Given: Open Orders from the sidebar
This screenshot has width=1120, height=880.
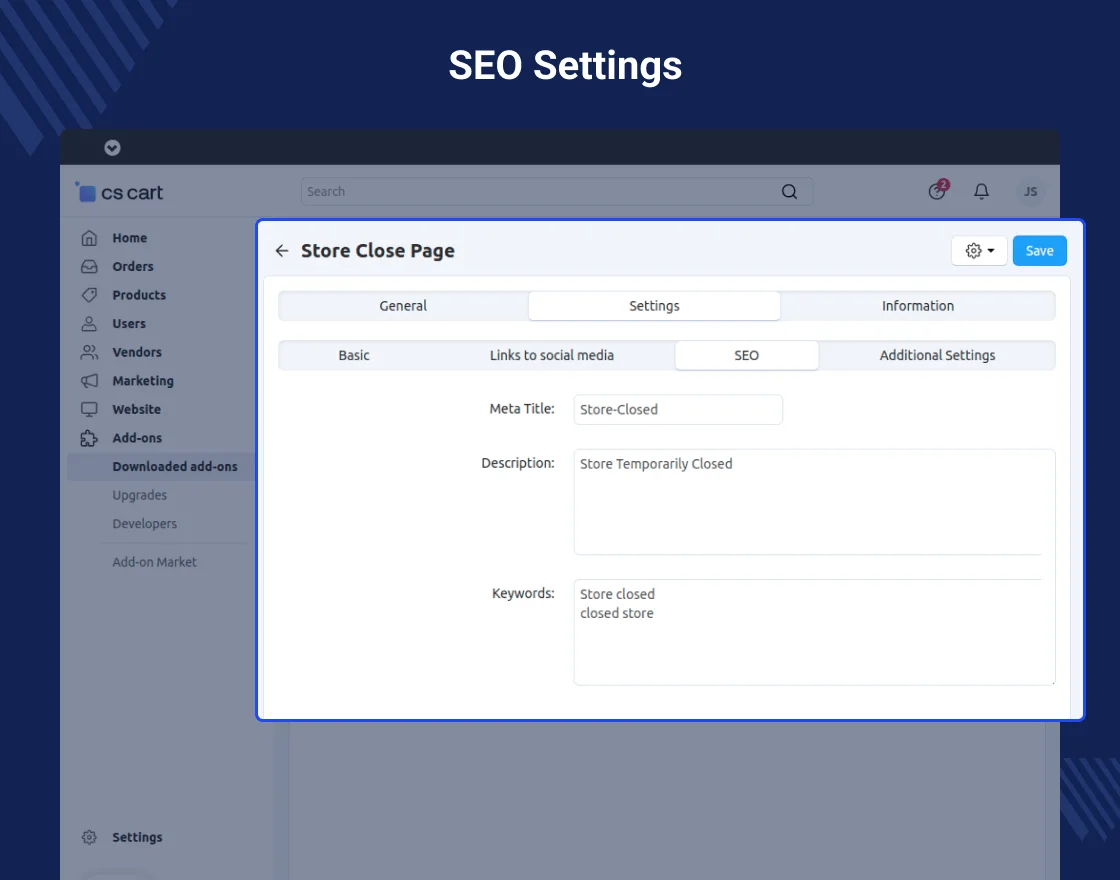Looking at the screenshot, I should tap(132, 267).
